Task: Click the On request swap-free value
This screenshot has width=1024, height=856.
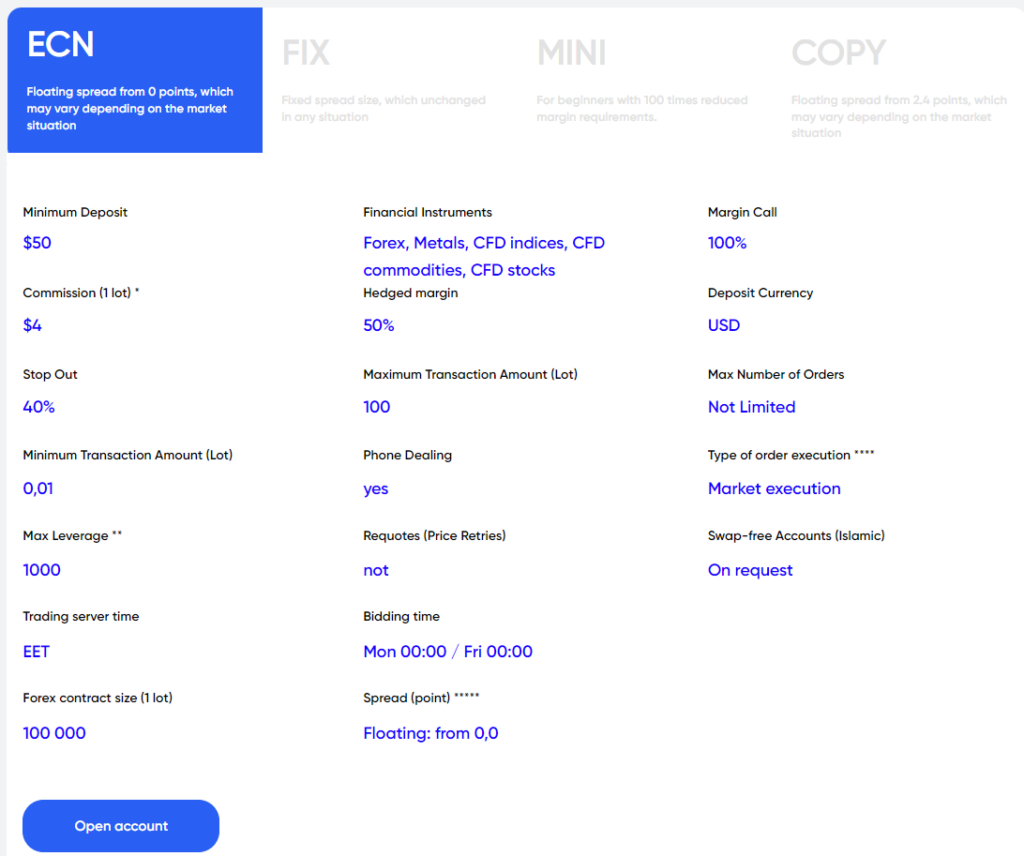Action: point(750,570)
